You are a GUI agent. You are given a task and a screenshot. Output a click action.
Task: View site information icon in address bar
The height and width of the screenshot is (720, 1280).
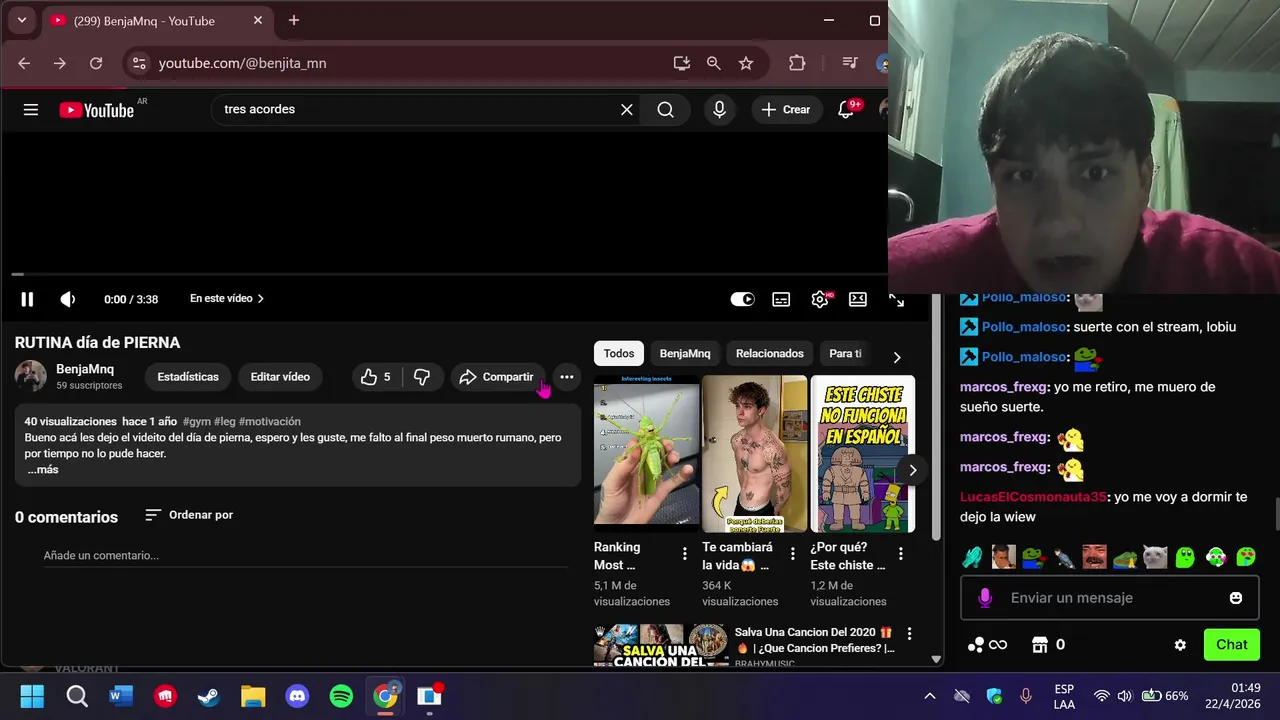pyautogui.click(x=139, y=63)
